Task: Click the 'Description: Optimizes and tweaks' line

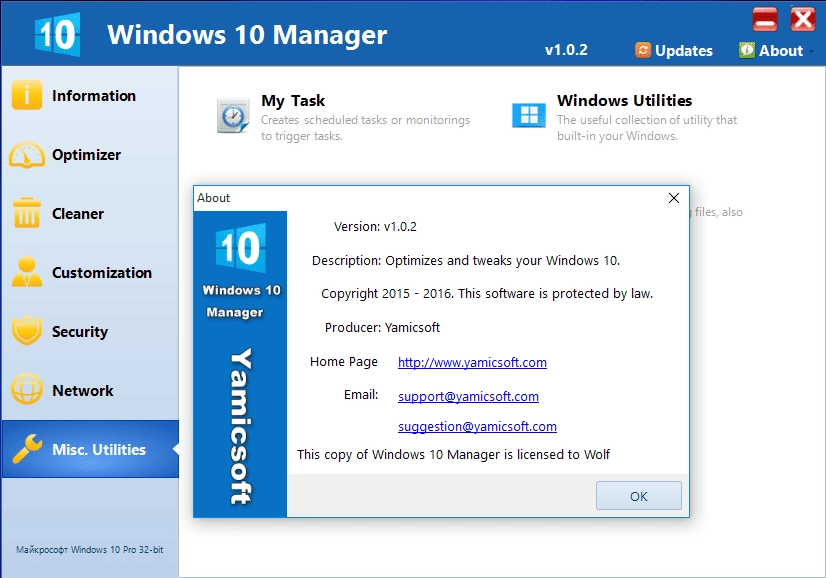Action: pos(466,260)
